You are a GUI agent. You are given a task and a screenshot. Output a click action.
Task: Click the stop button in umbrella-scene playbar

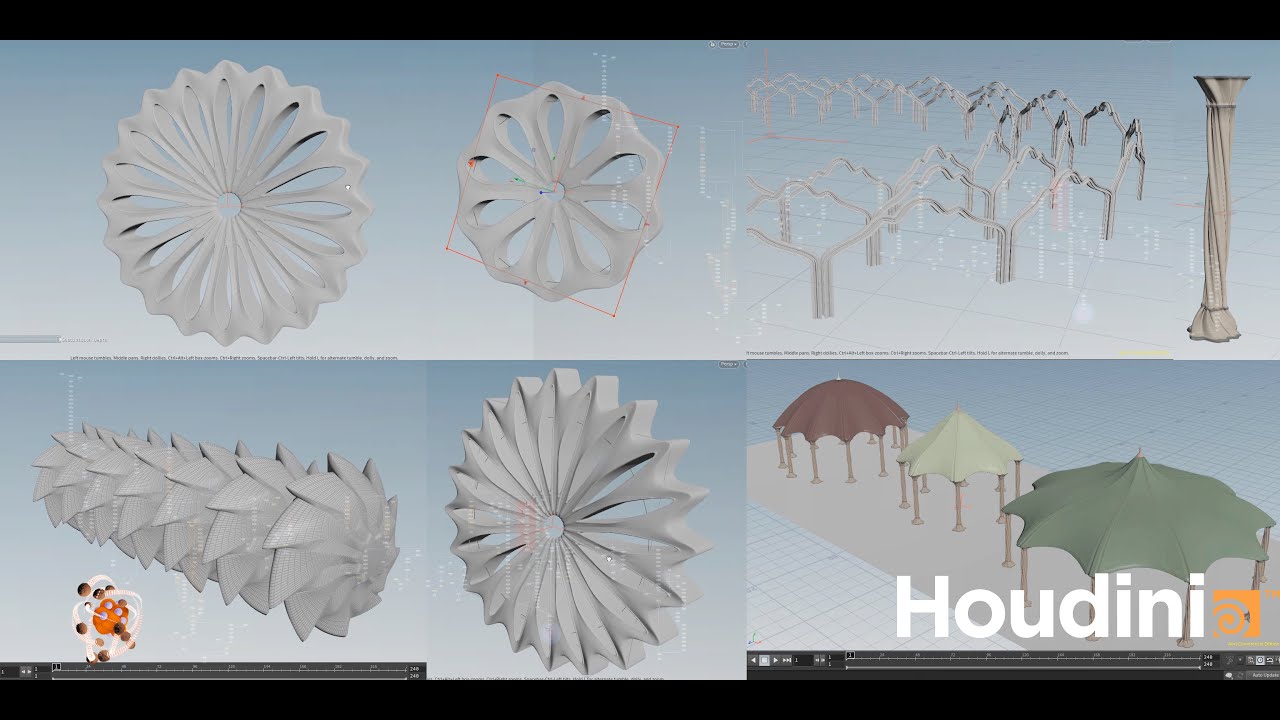click(764, 660)
